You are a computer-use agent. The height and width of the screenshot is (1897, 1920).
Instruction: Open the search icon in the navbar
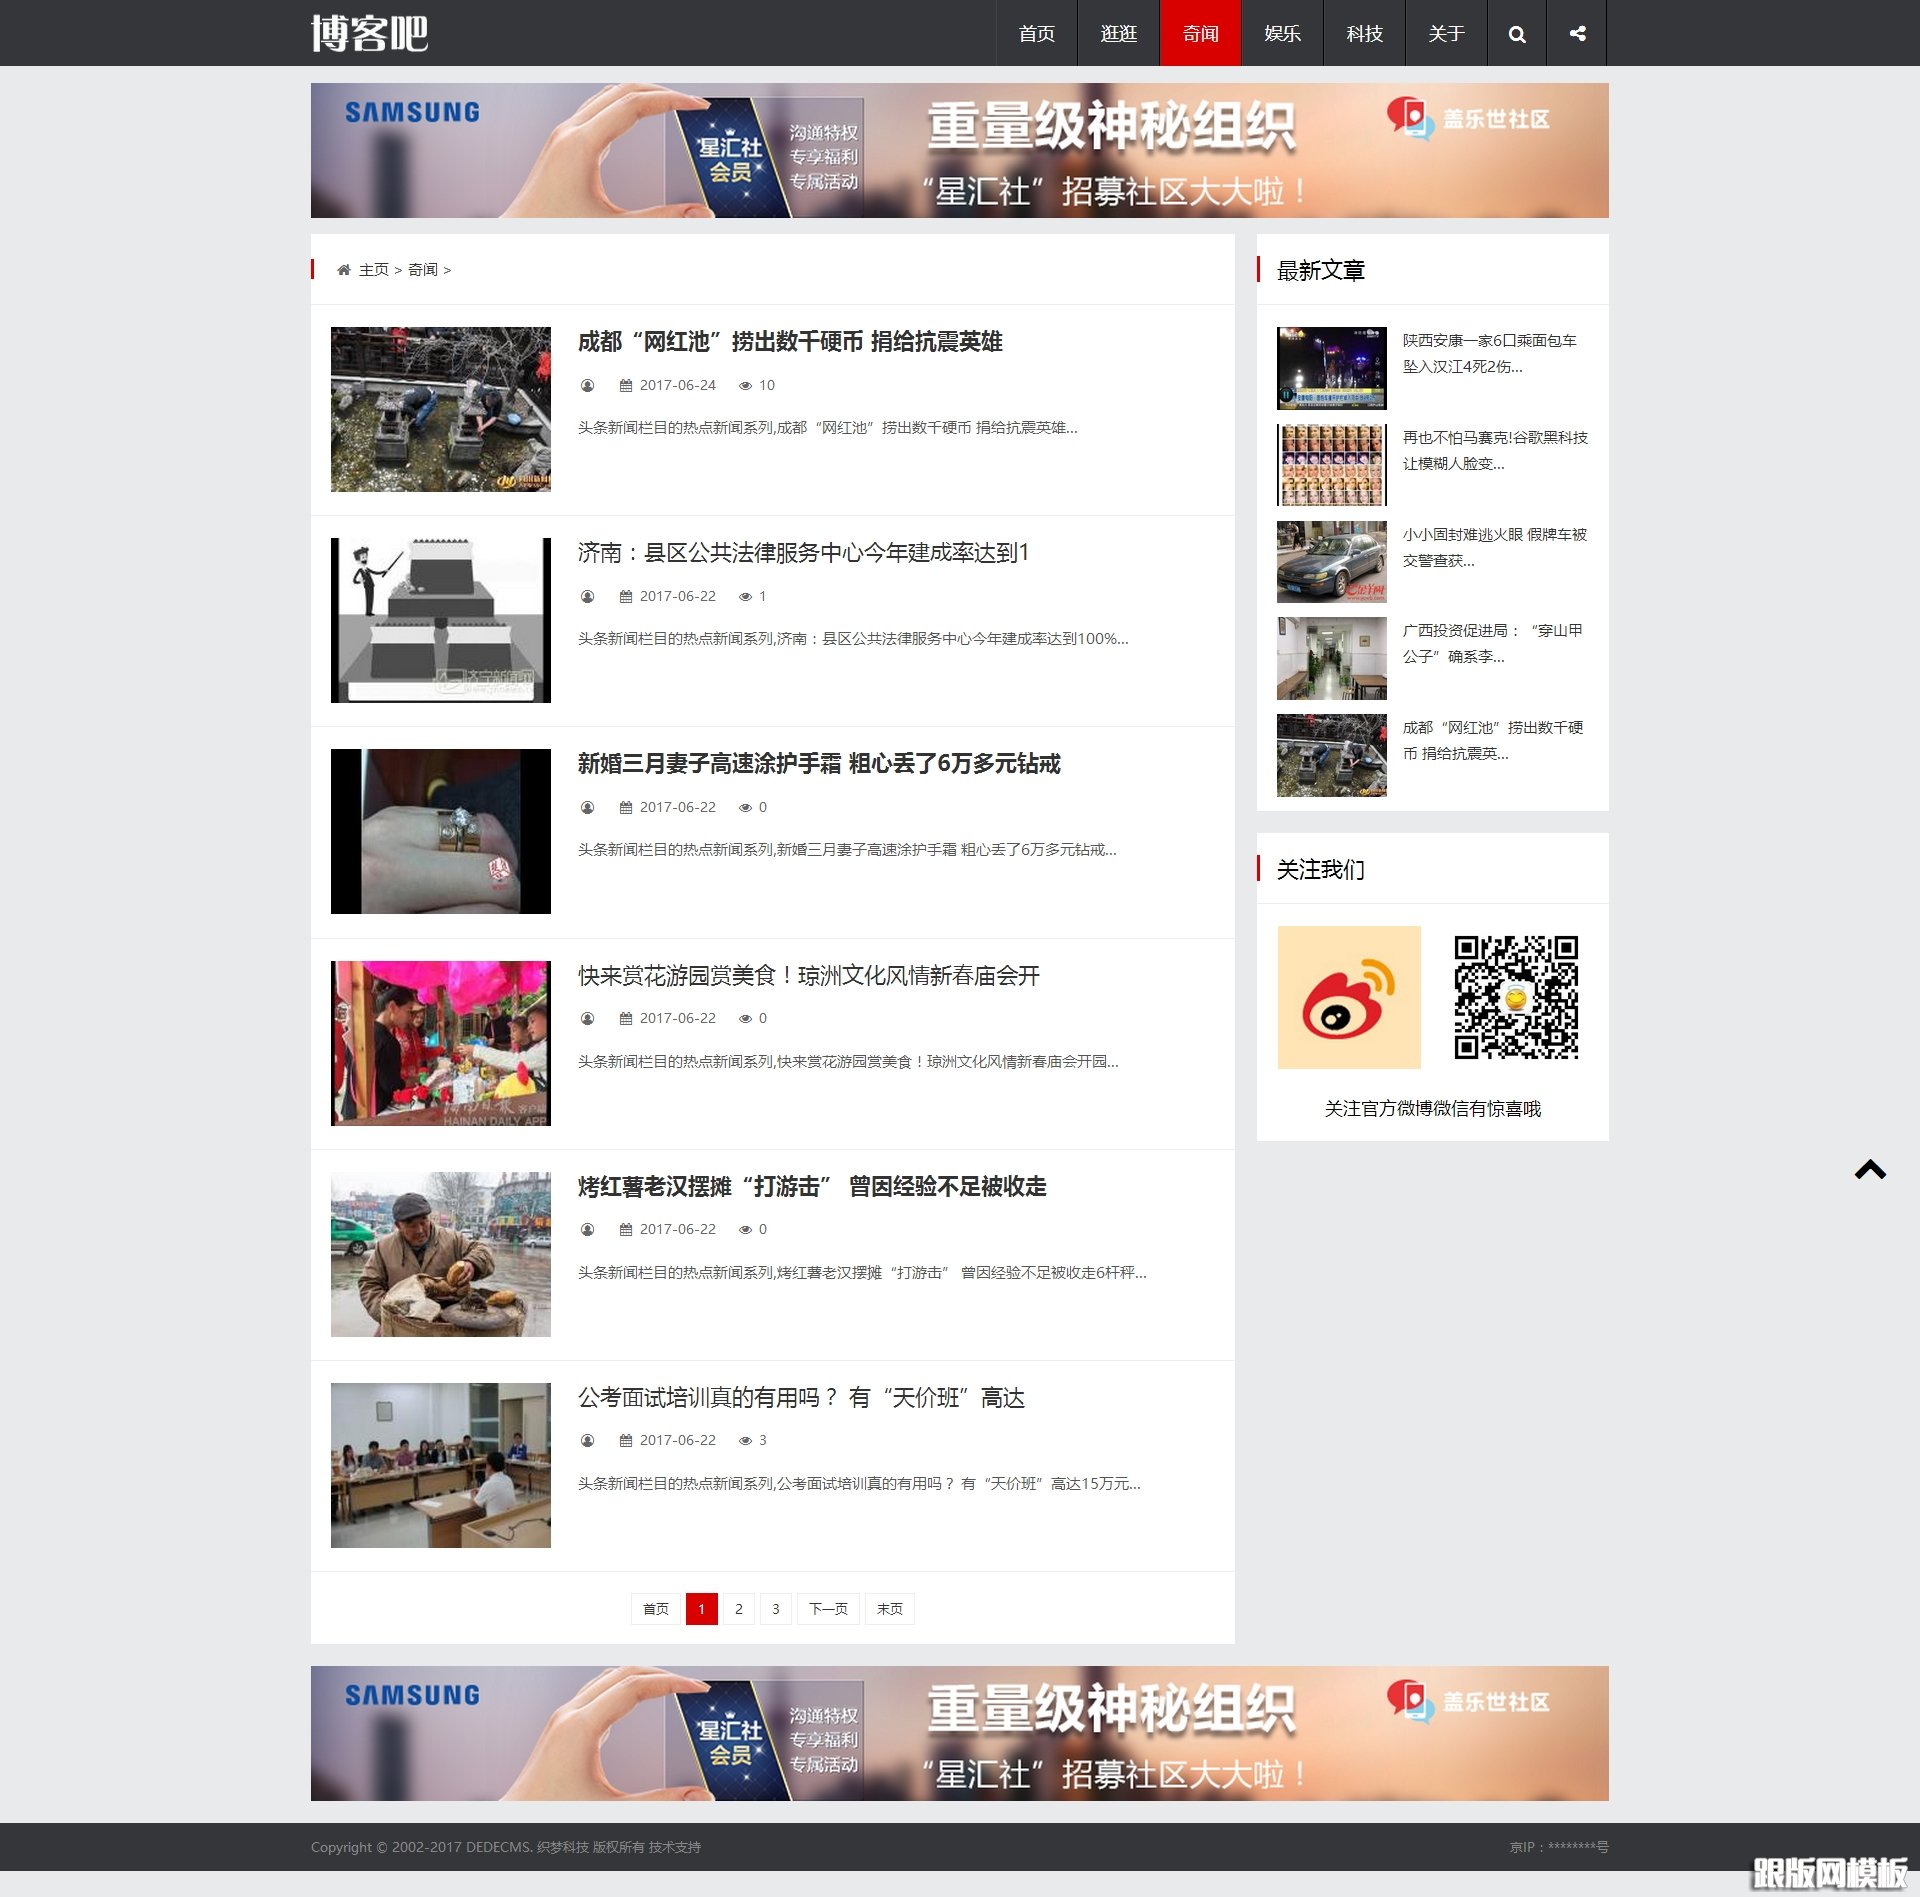[1516, 33]
